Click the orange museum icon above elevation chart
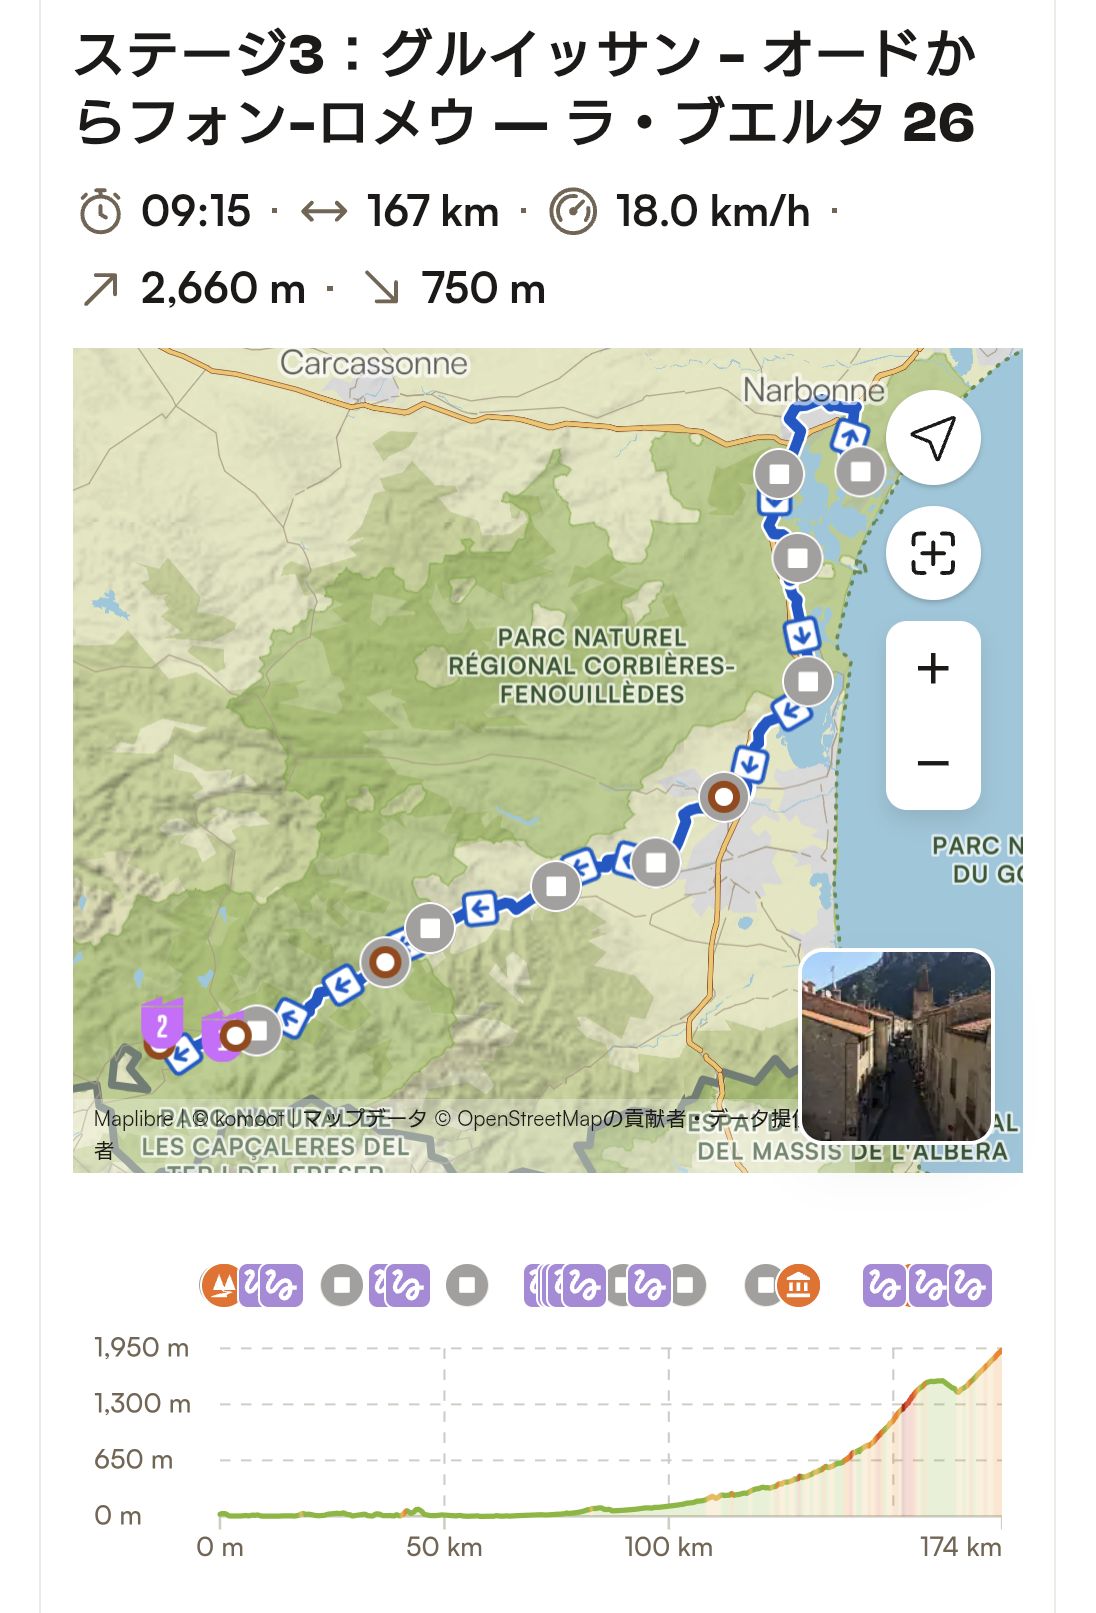This screenshot has width=1096, height=1613. pyautogui.click(x=798, y=1285)
